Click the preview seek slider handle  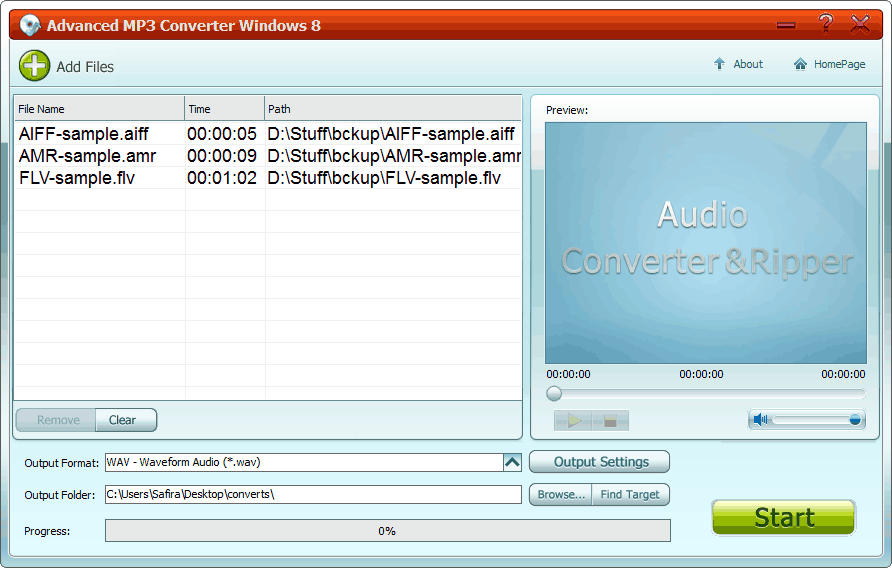554,393
